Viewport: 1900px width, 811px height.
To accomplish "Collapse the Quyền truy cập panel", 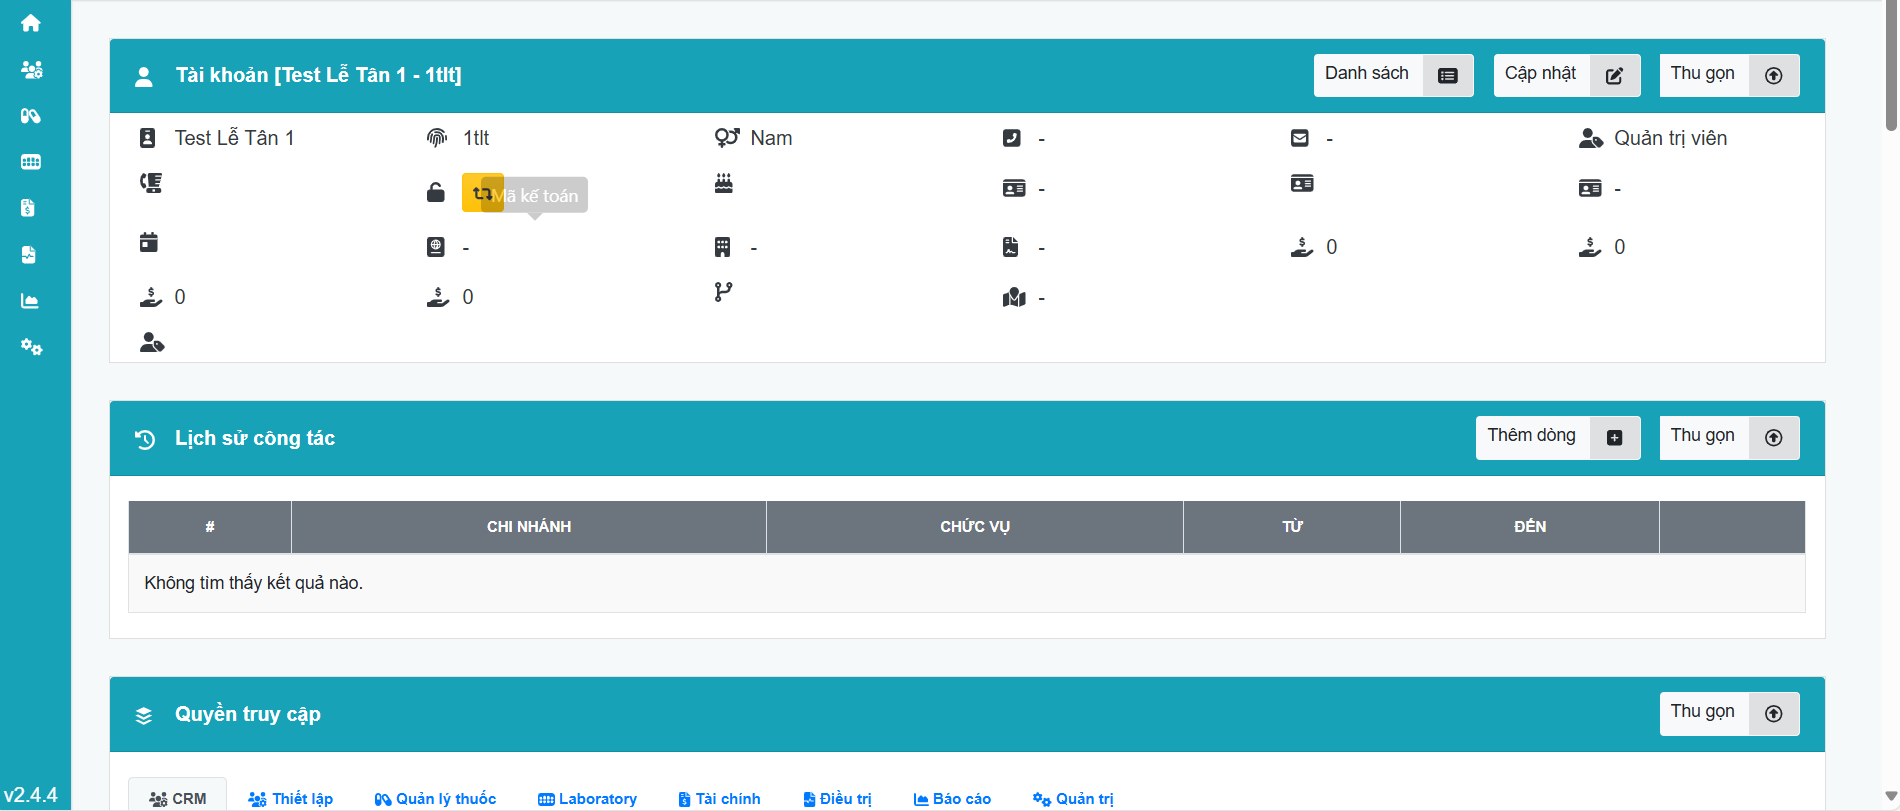I will [x=1728, y=713].
